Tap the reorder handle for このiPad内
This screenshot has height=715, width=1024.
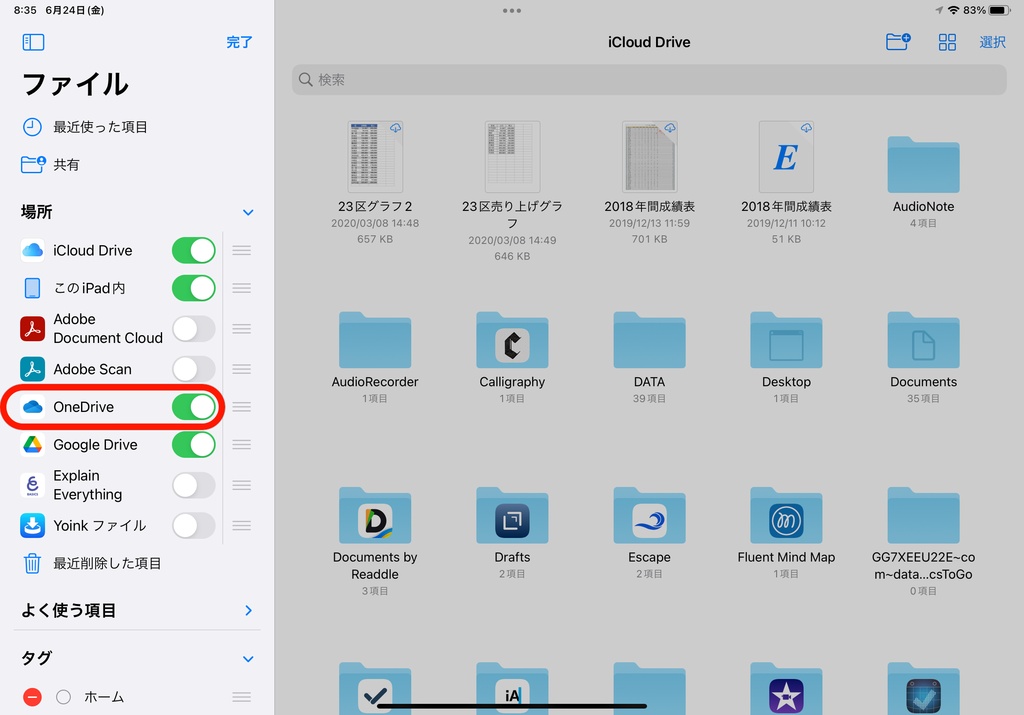pyautogui.click(x=242, y=288)
